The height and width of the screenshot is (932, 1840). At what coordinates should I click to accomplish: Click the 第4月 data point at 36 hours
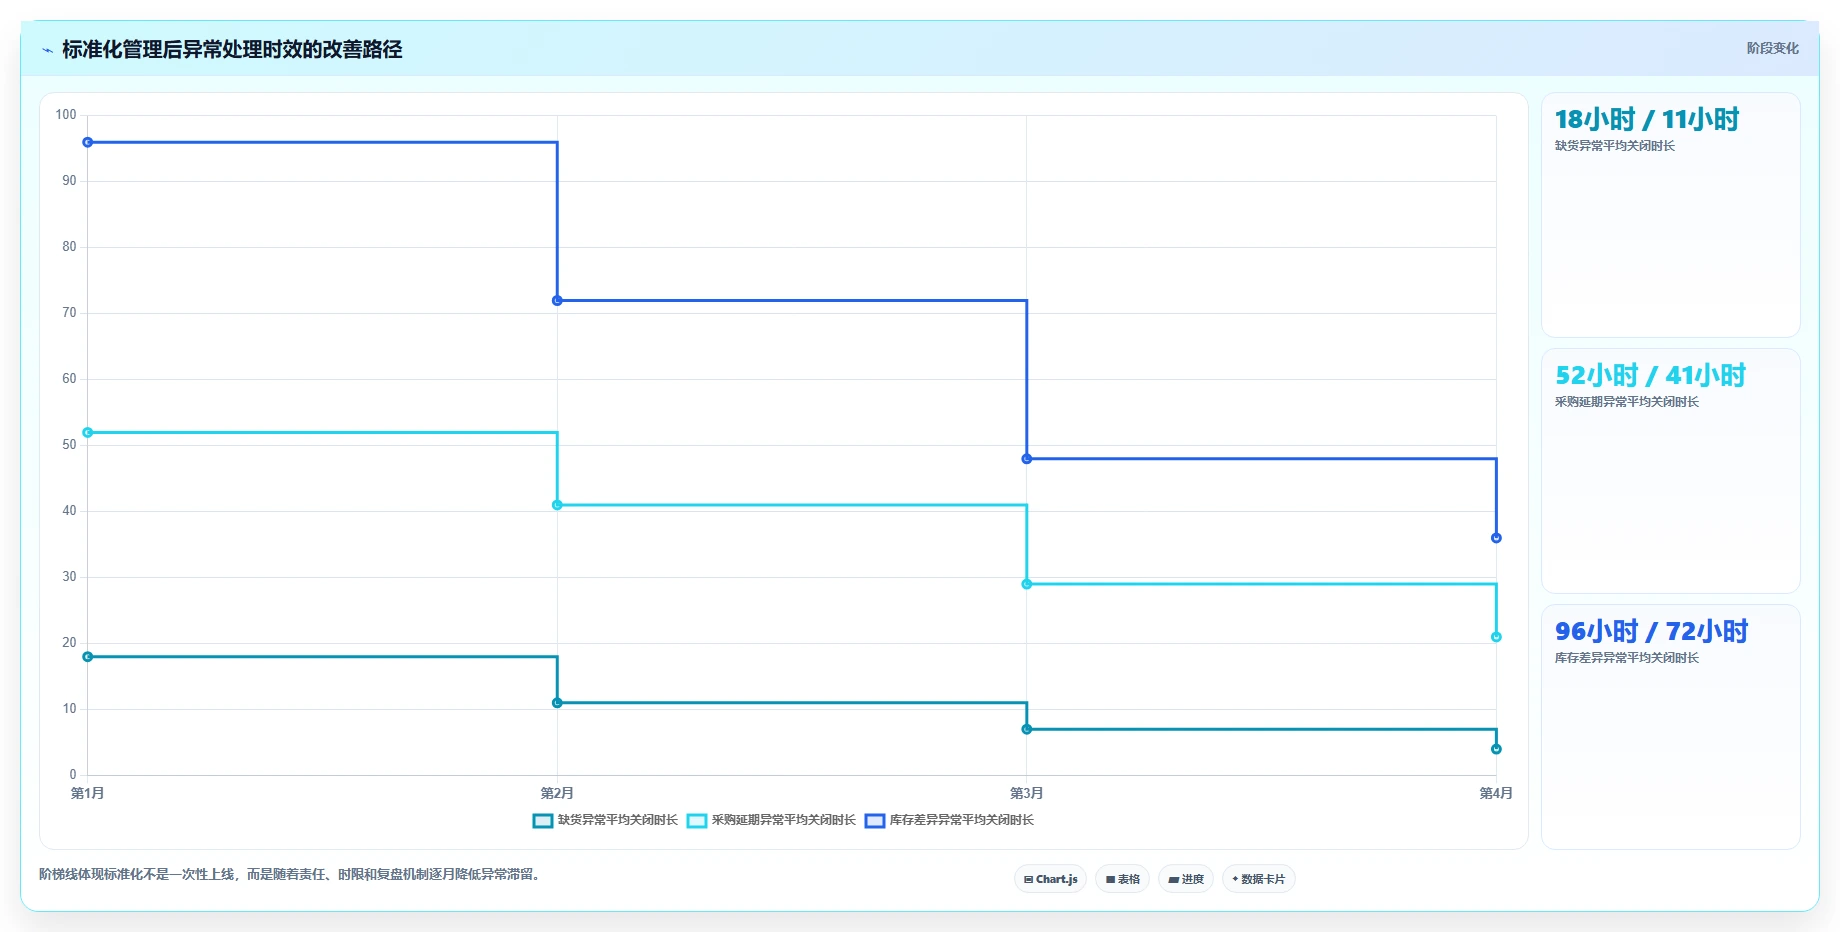click(x=1496, y=538)
